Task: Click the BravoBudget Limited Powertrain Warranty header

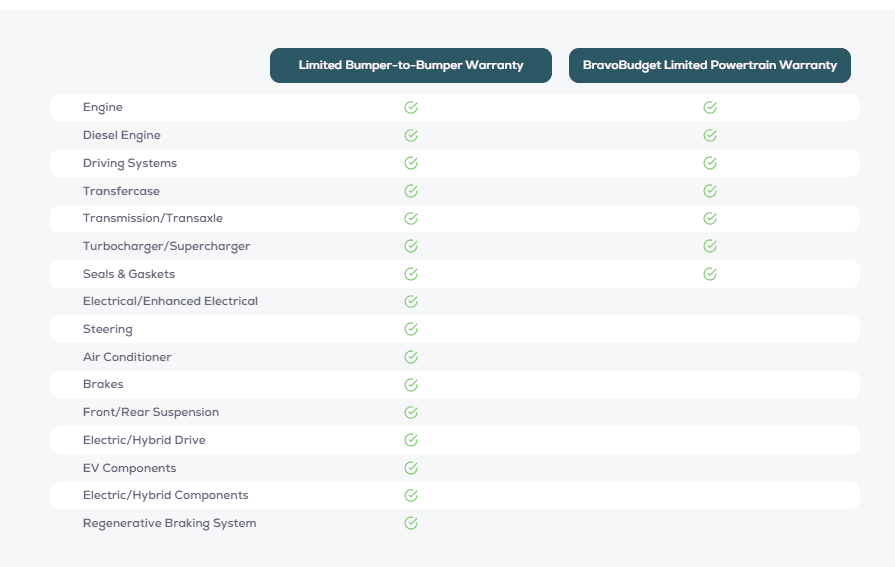Action: click(709, 65)
